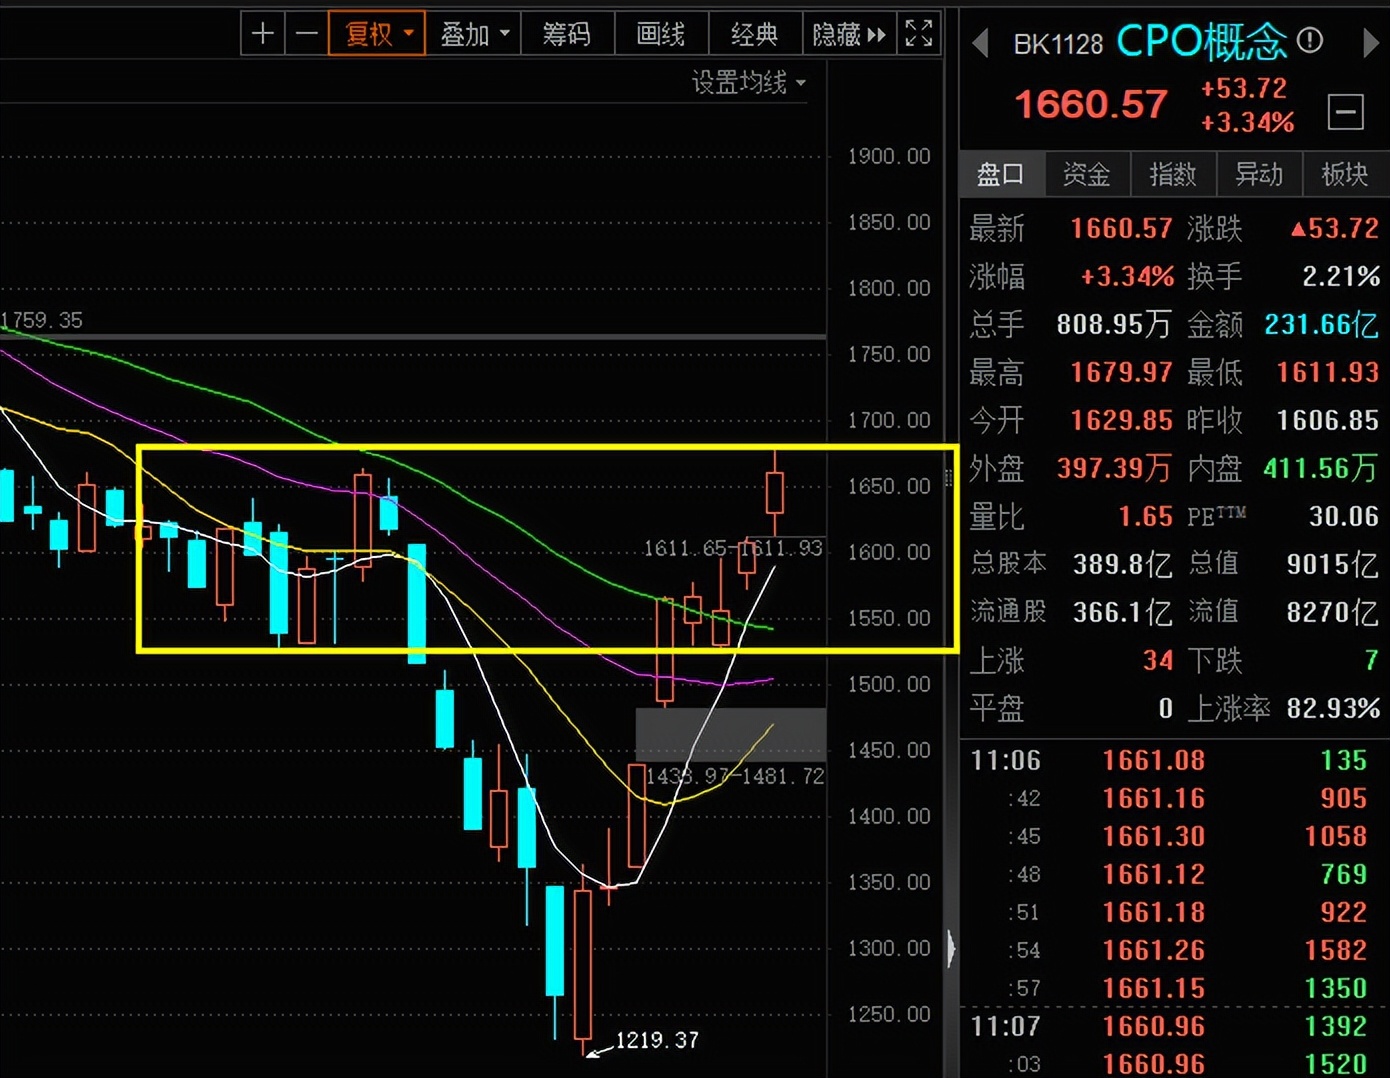Screen dimensions: 1390x1078
Task: Click CPO概念 sector name
Action: pyautogui.click(x=1202, y=41)
